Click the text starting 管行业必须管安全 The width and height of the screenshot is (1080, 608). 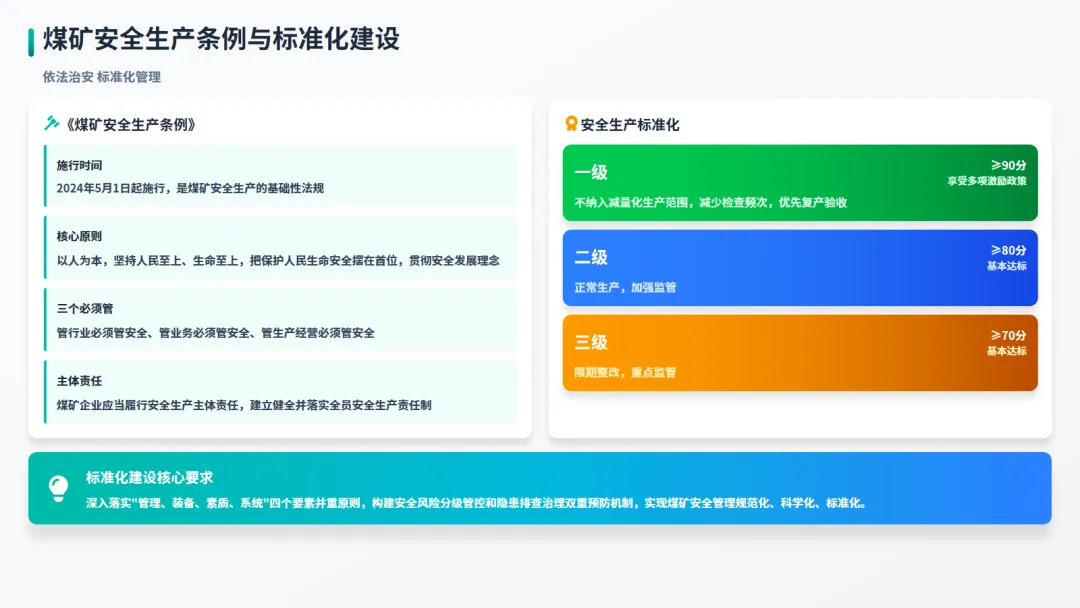(216, 333)
